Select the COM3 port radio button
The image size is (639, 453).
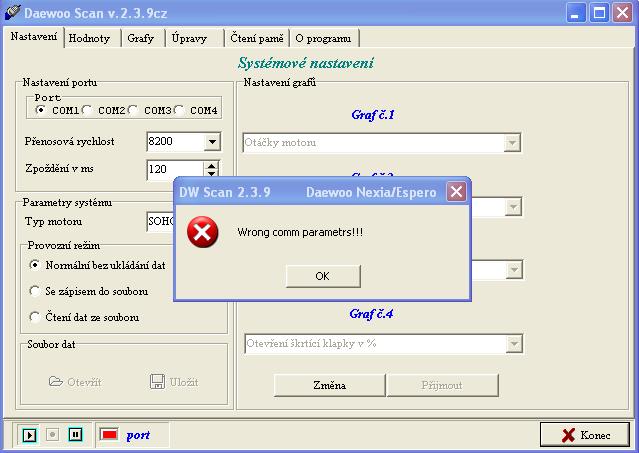[132, 110]
